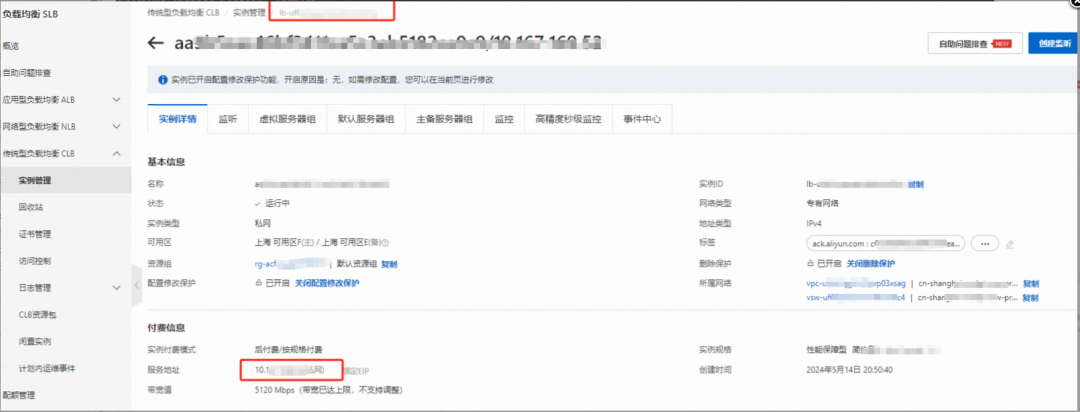Screen dimensions: 1080x412
Task: Open 访问控制 in the sidebar
Action: point(35,261)
